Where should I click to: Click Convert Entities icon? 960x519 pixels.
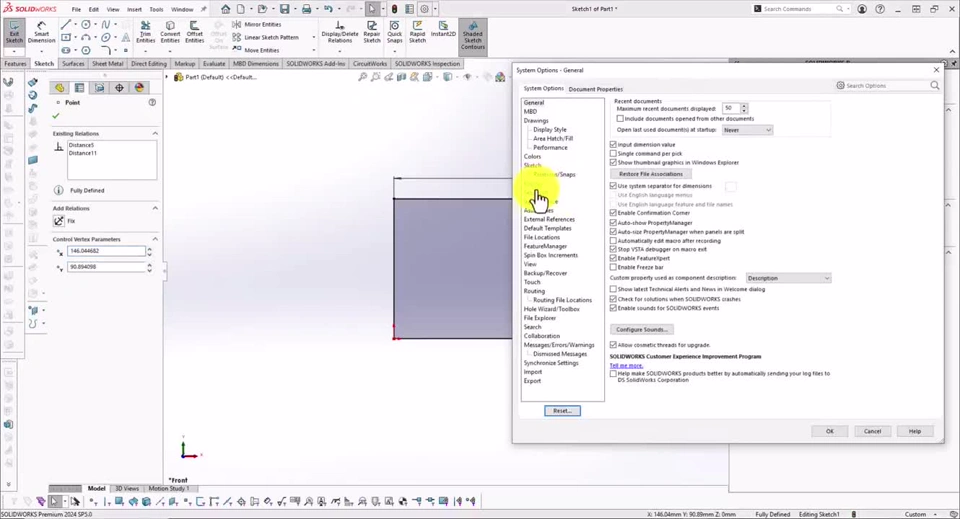pyautogui.click(x=170, y=32)
